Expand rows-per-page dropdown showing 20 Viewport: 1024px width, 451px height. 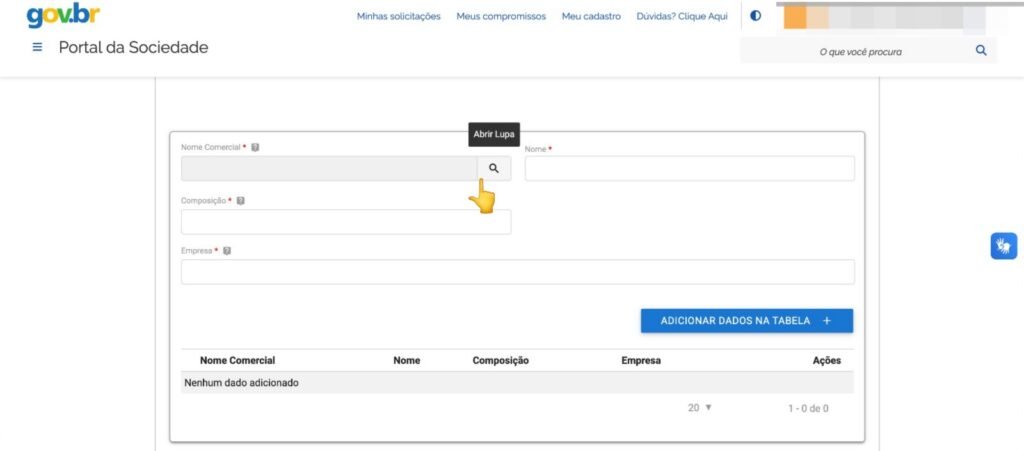[700, 408]
